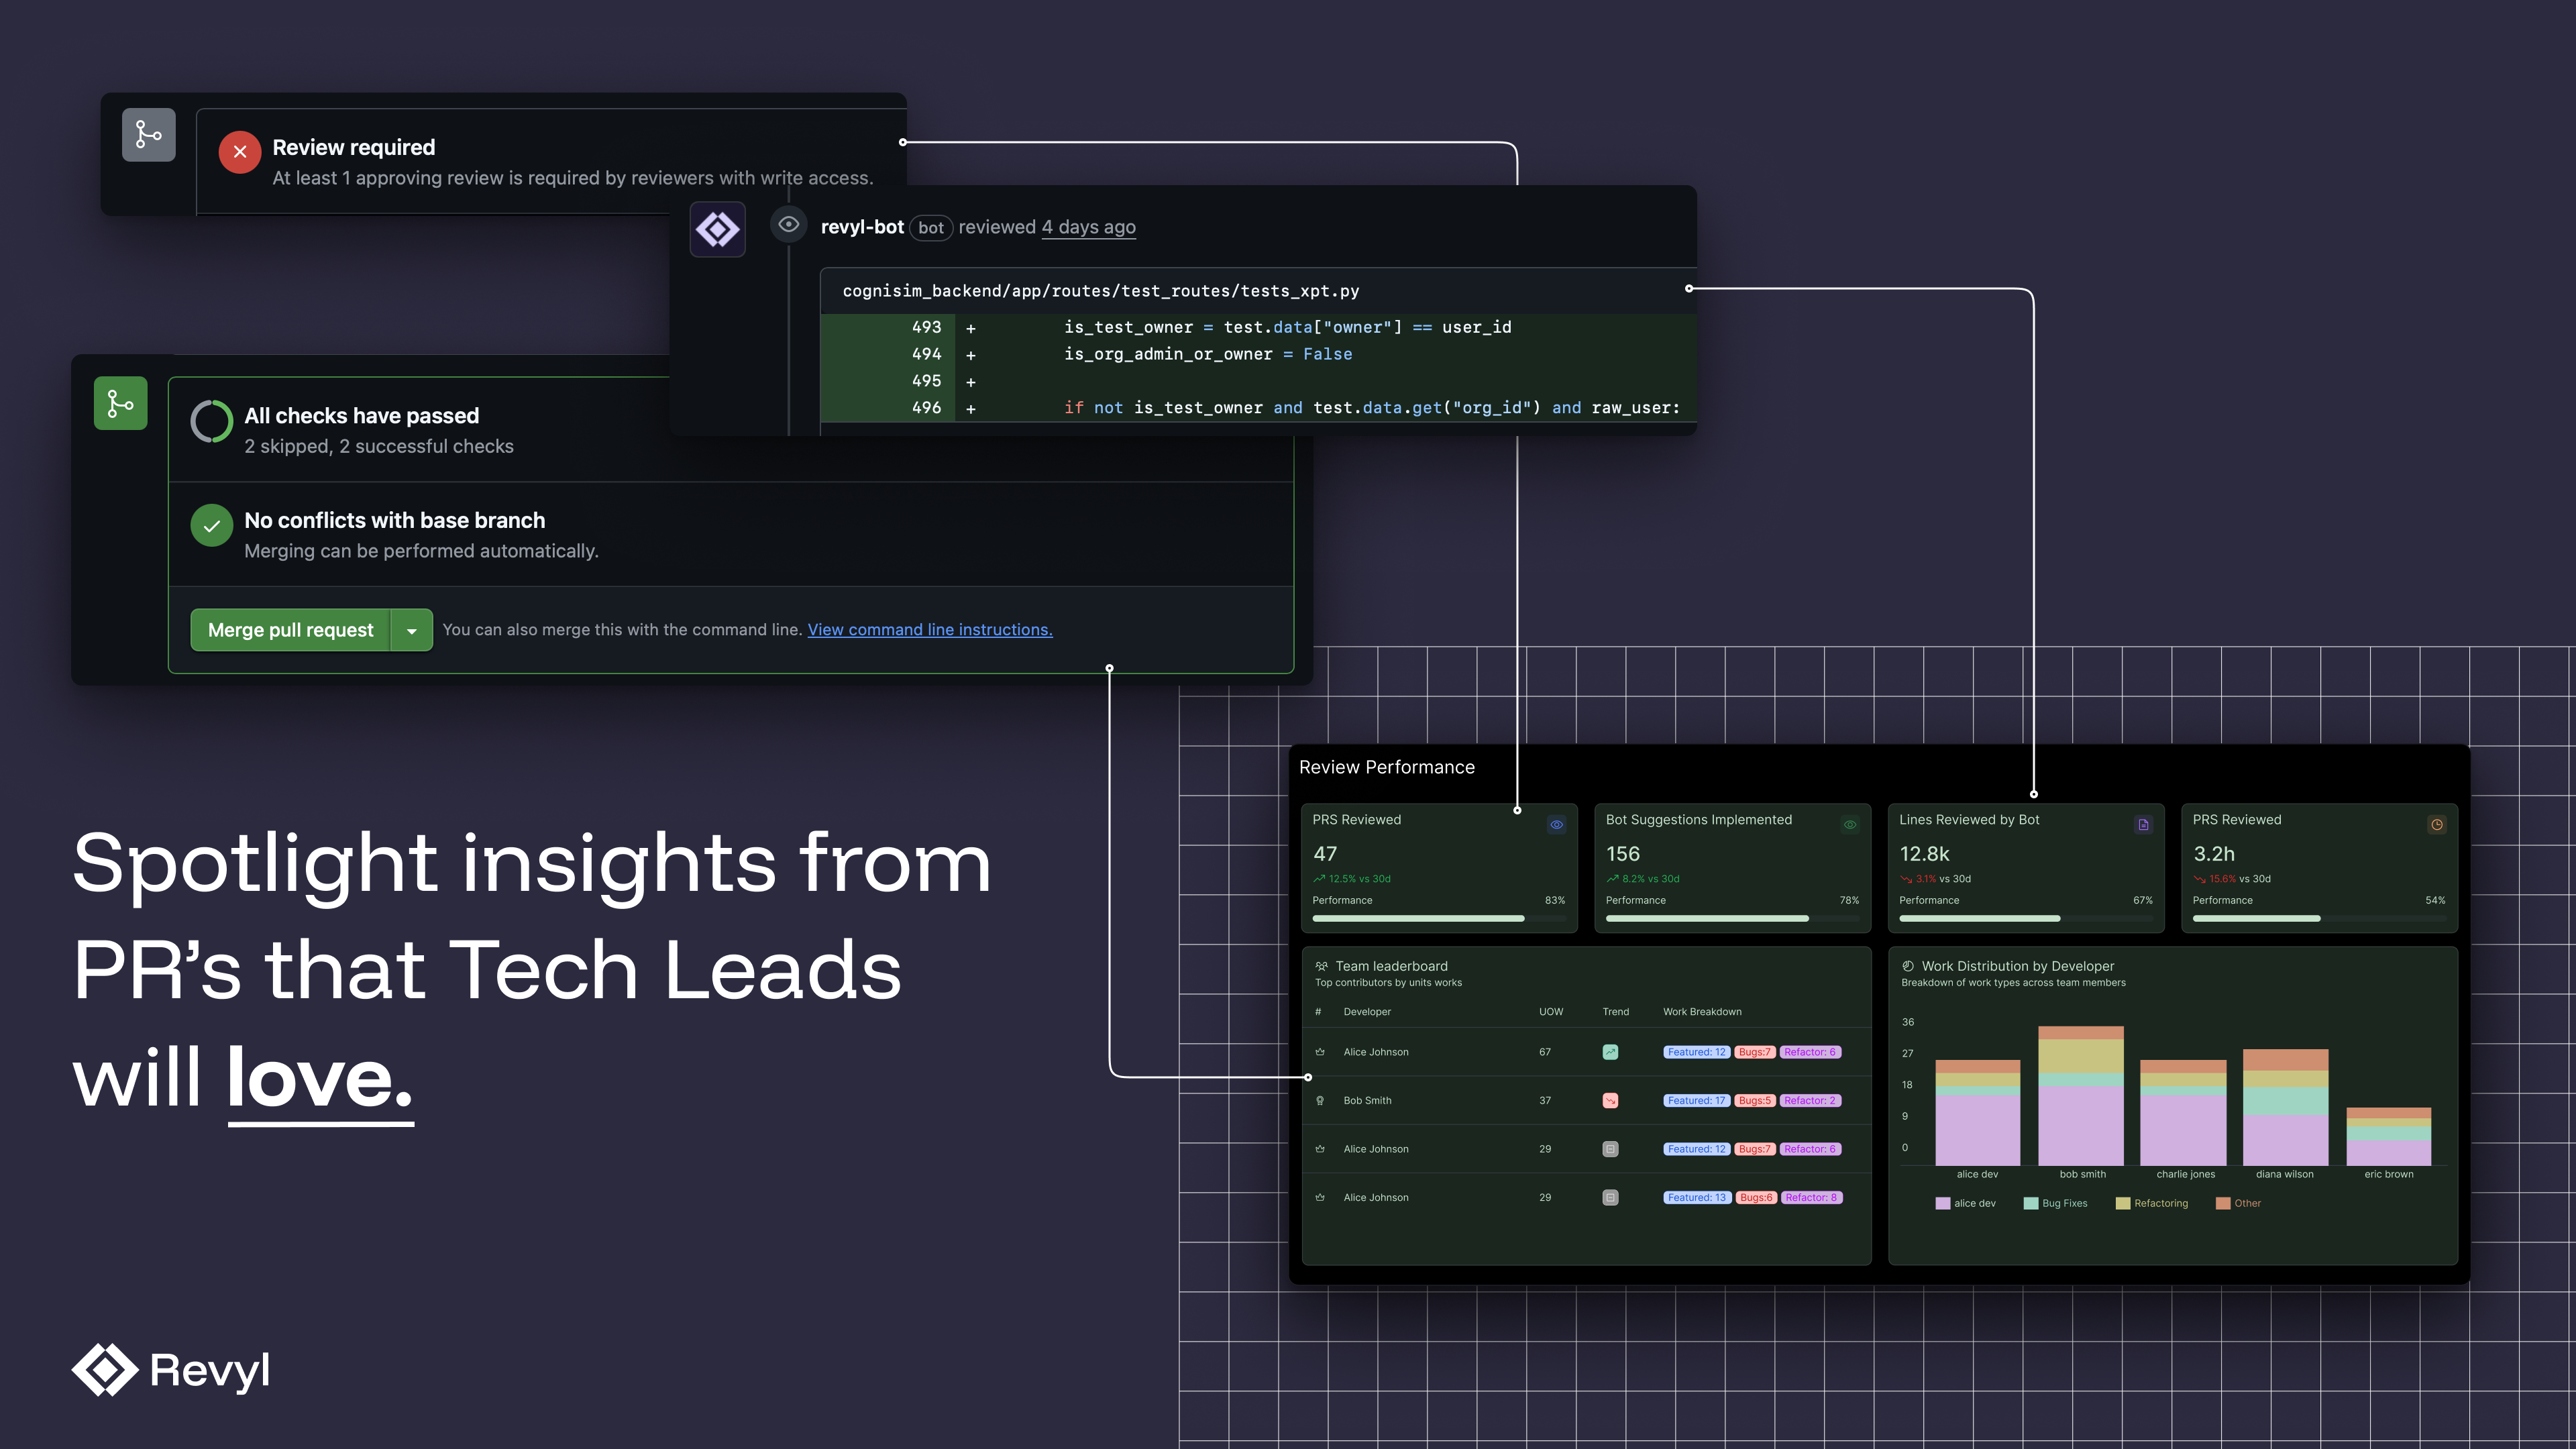Click the green git merge icon beside All checks passed

[x=121, y=403]
